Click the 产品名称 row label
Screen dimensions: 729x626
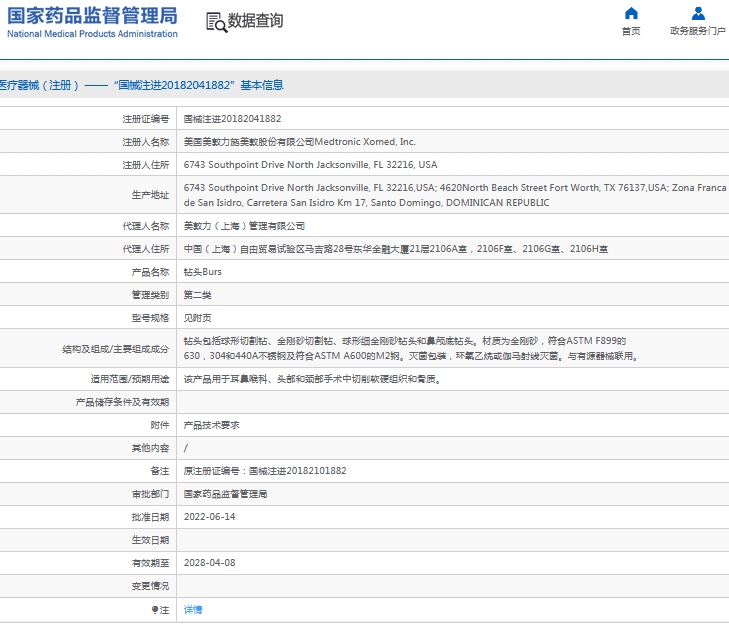tap(151, 272)
